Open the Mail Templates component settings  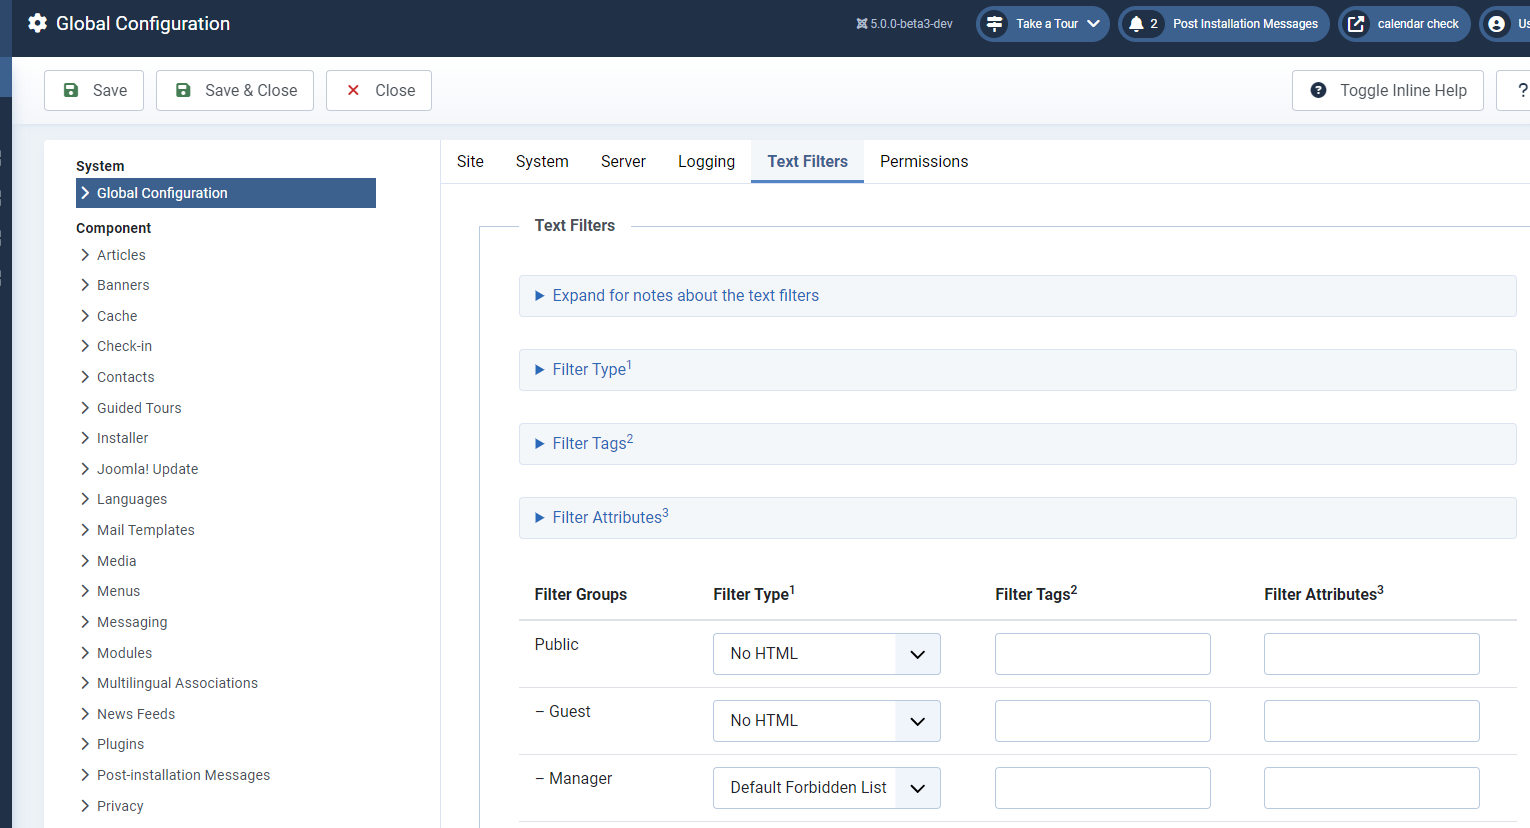(146, 530)
